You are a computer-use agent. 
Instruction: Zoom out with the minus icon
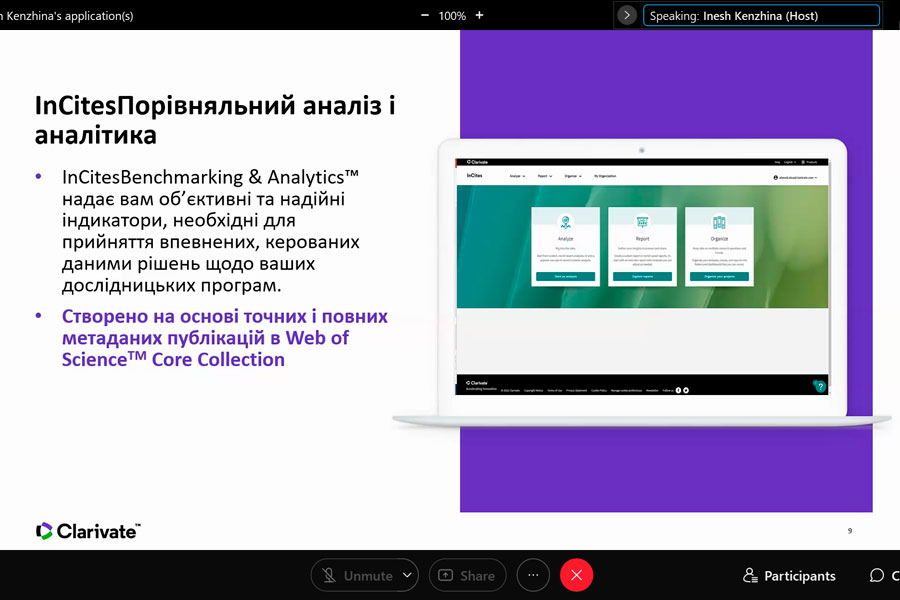[426, 15]
